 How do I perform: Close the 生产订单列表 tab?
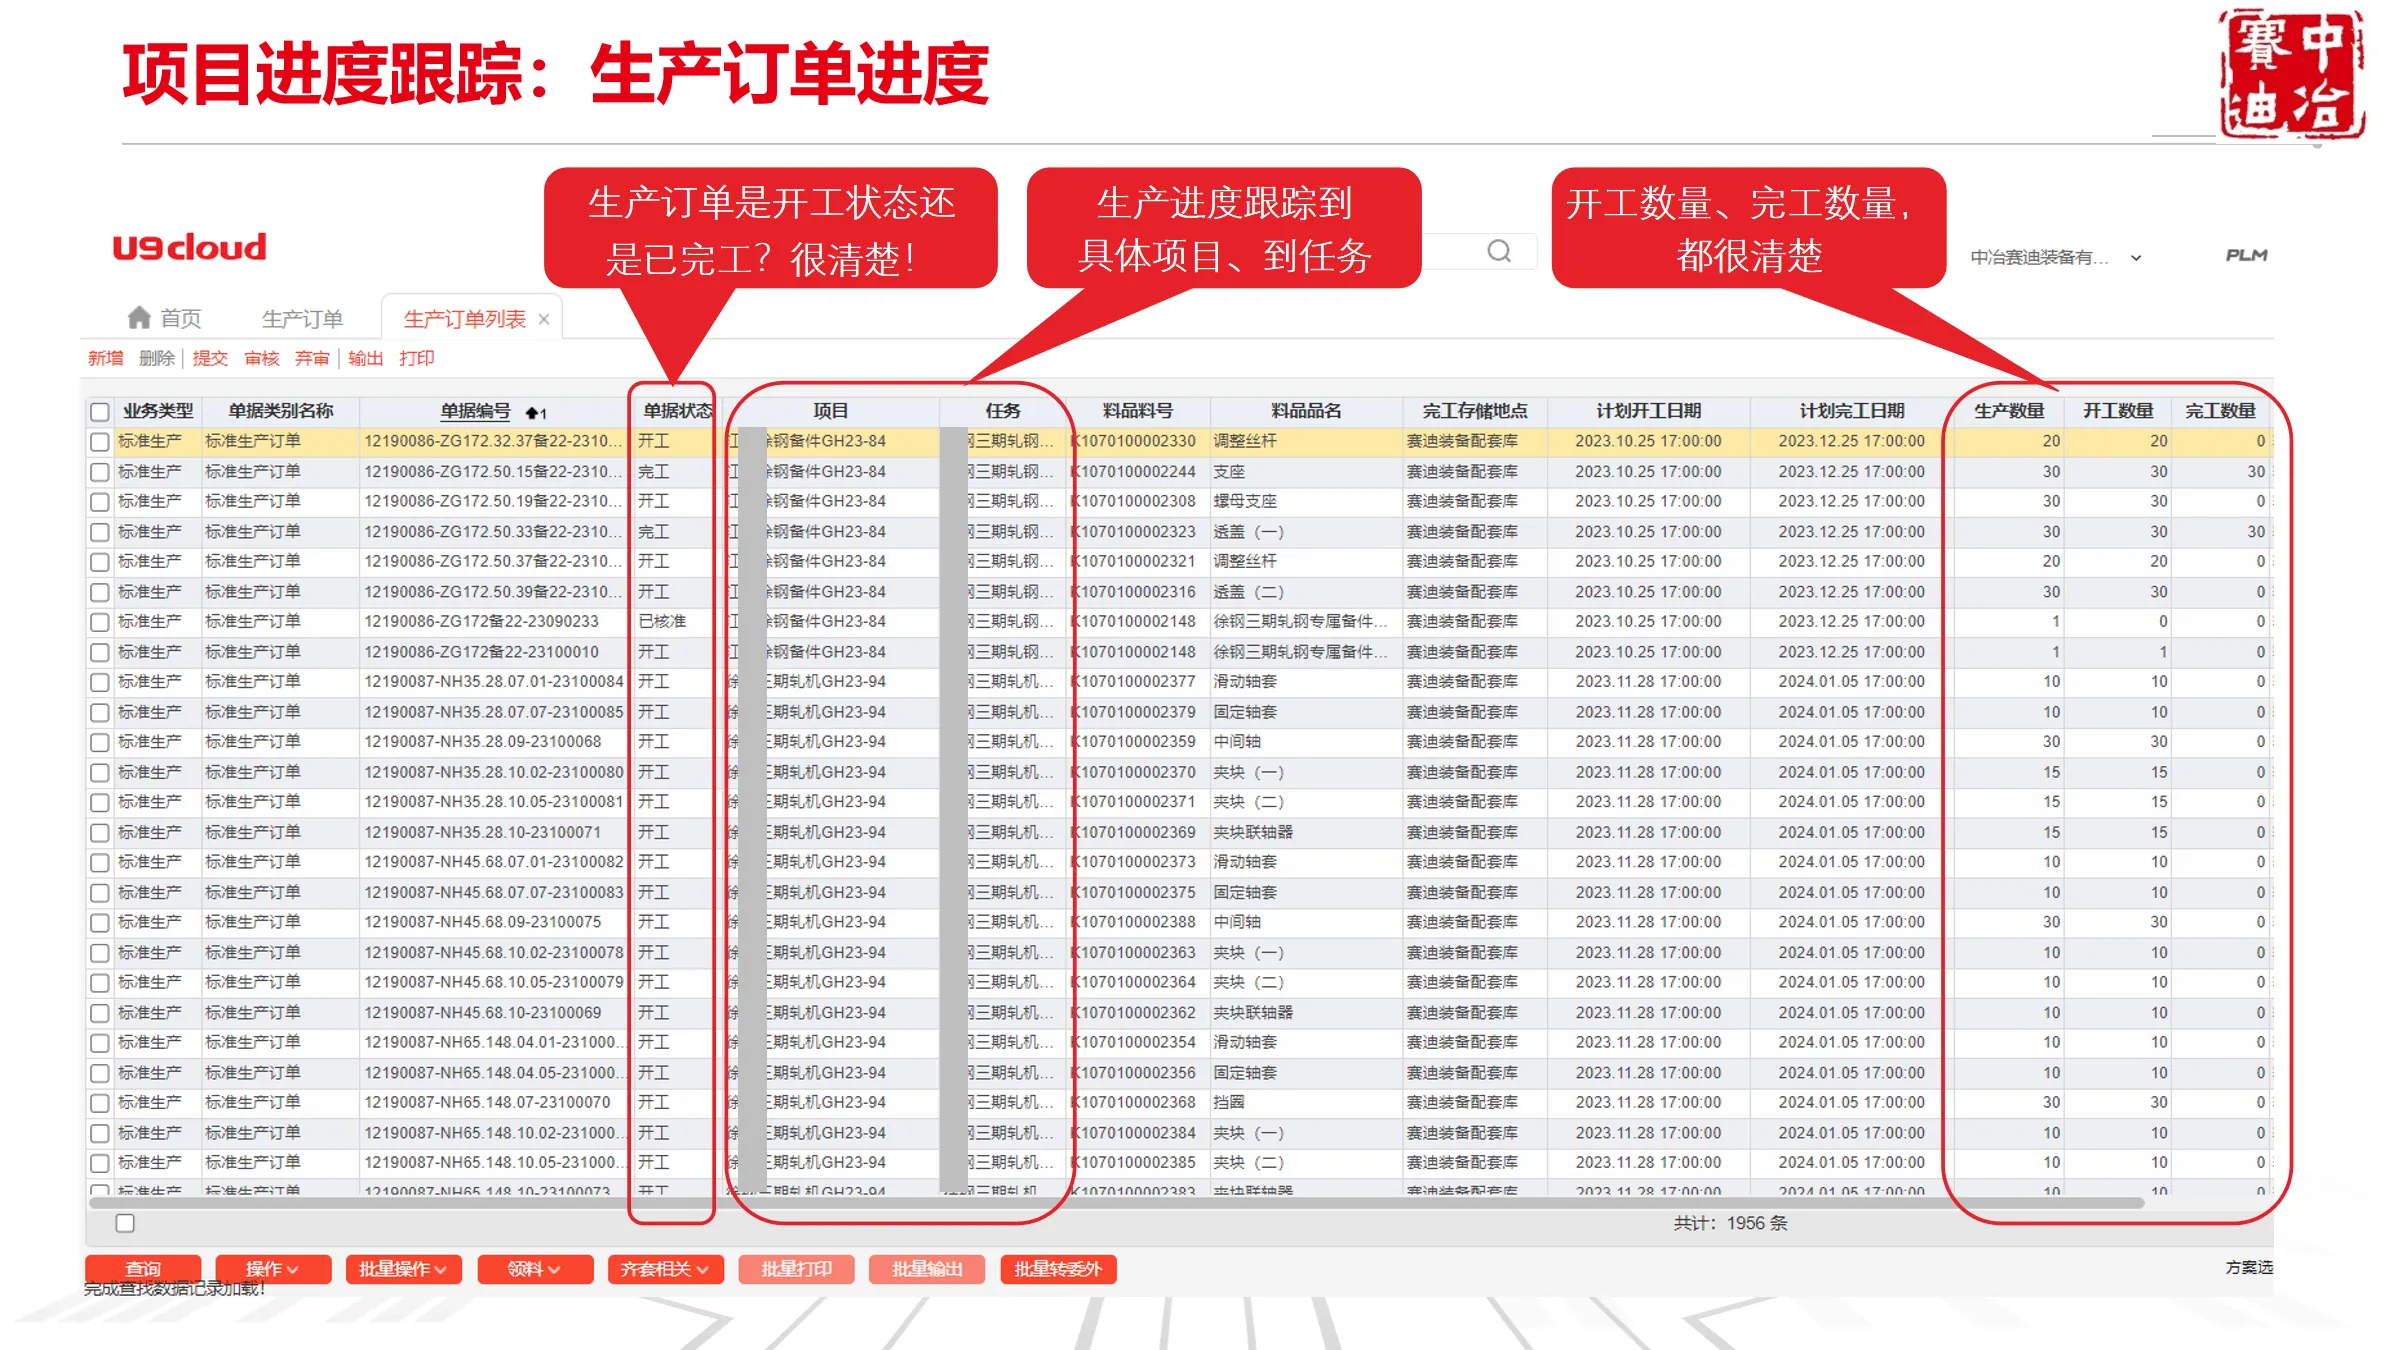click(x=544, y=319)
